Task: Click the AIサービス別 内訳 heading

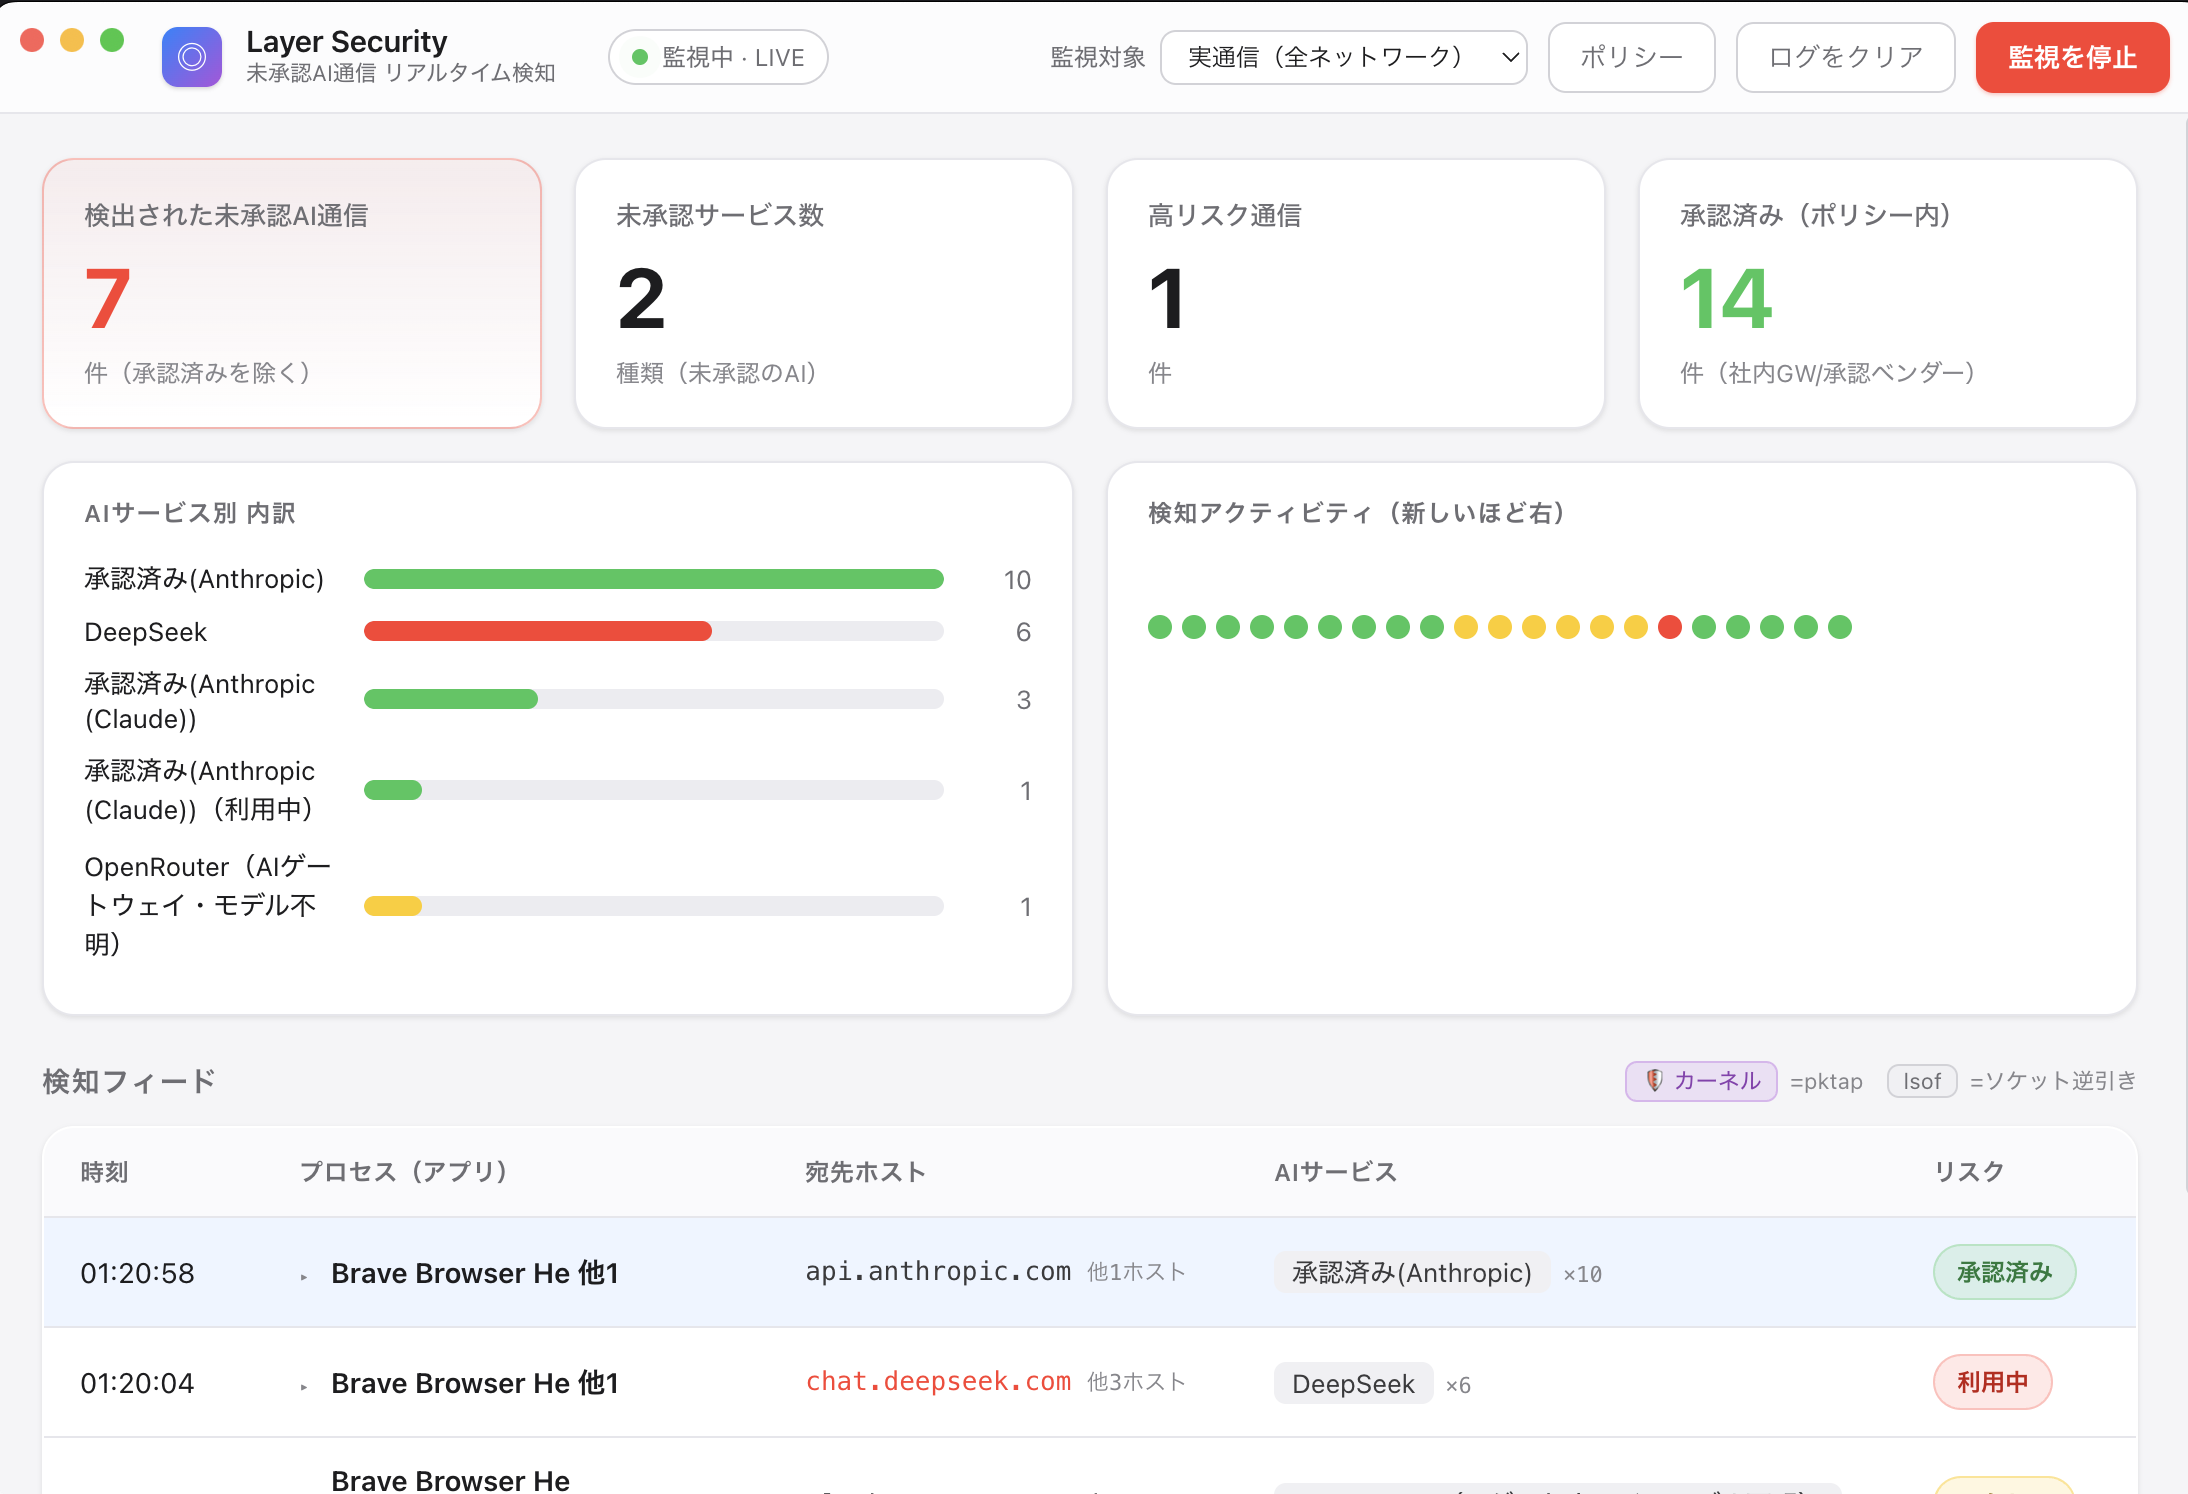Action: (190, 513)
